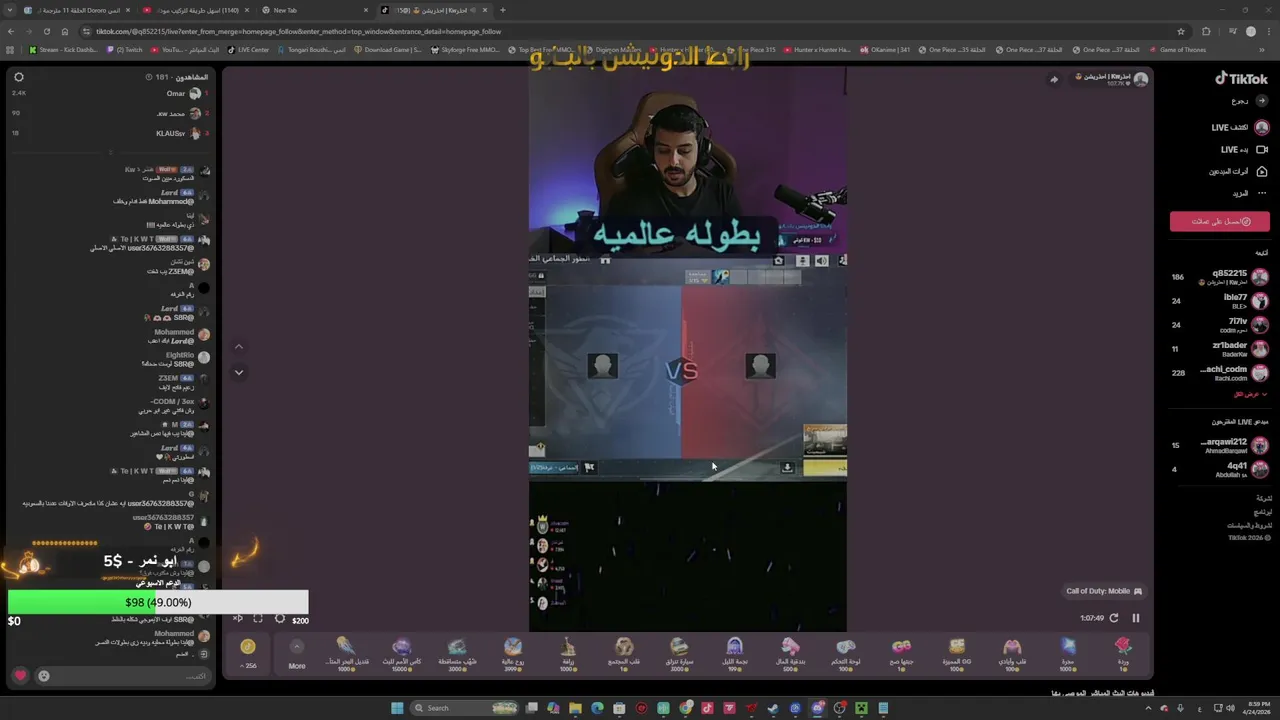This screenshot has width=1280, height=720.
Task: Reload the browser page
Action: [47, 31]
